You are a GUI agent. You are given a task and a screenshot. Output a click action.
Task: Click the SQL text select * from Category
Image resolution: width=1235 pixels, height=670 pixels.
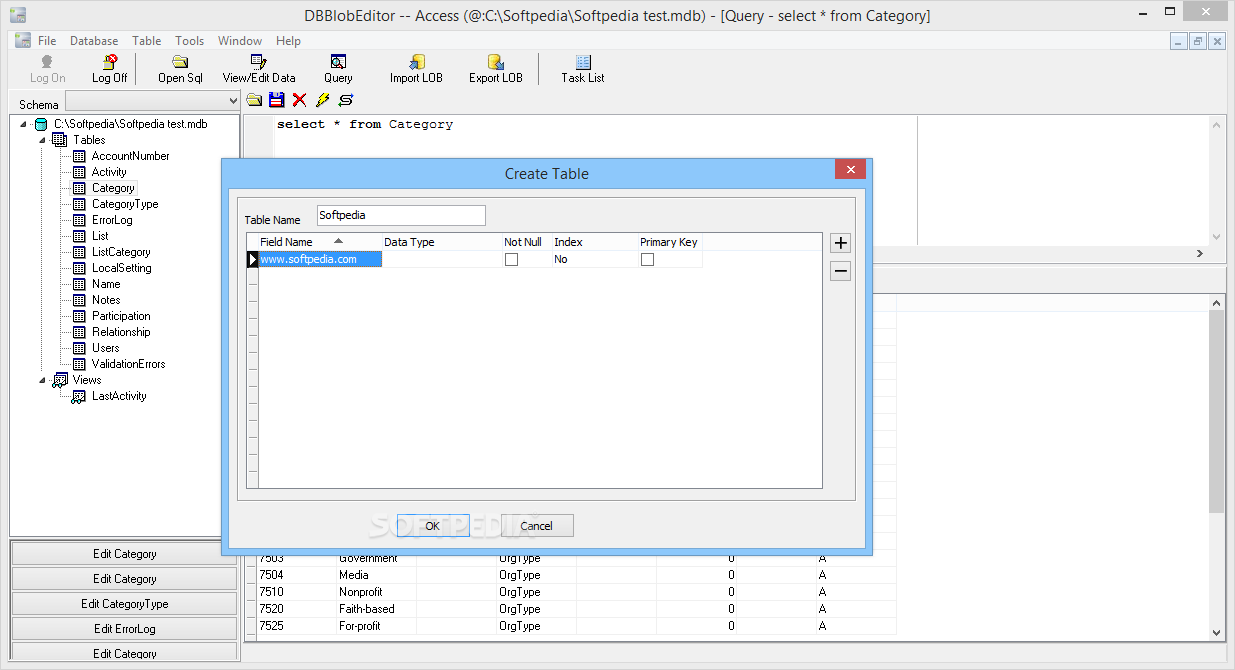click(365, 125)
